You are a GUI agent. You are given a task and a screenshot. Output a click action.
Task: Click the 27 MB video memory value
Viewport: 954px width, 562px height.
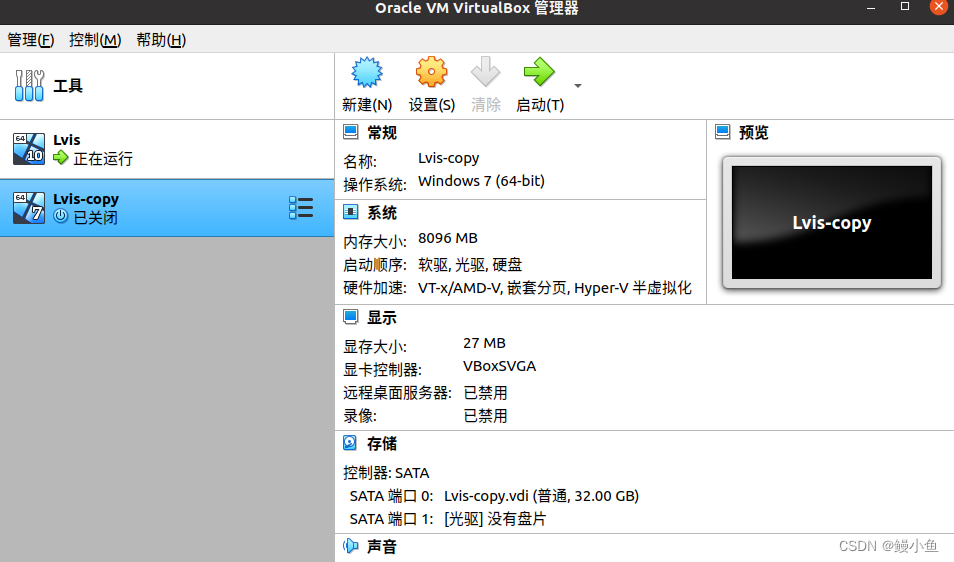484,344
